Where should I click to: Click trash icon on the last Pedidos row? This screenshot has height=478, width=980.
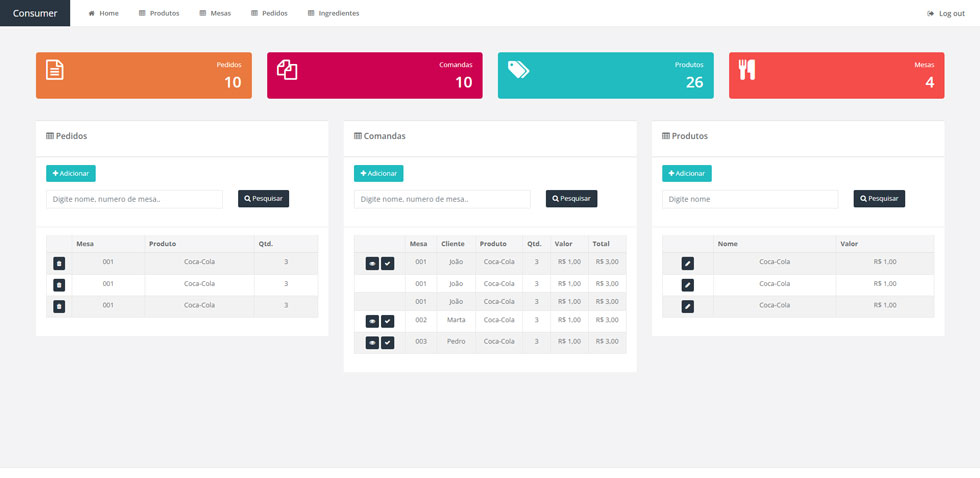pyautogui.click(x=59, y=306)
